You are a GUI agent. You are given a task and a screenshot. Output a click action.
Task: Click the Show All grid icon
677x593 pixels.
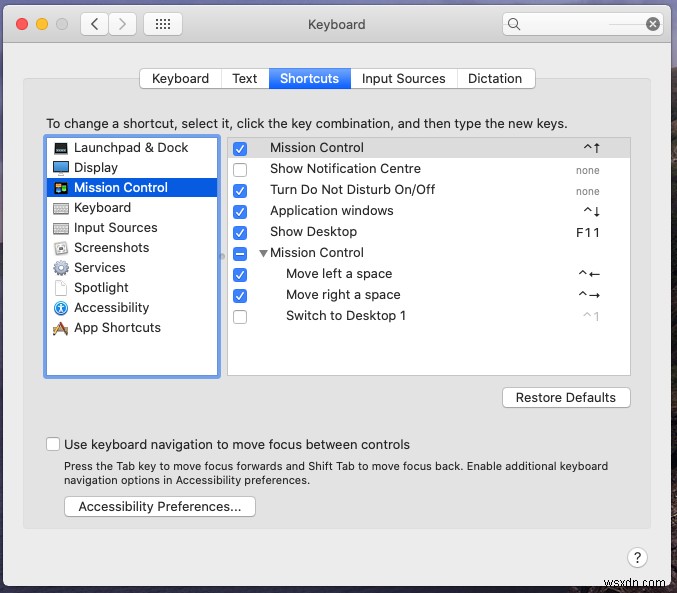pos(163,24)
